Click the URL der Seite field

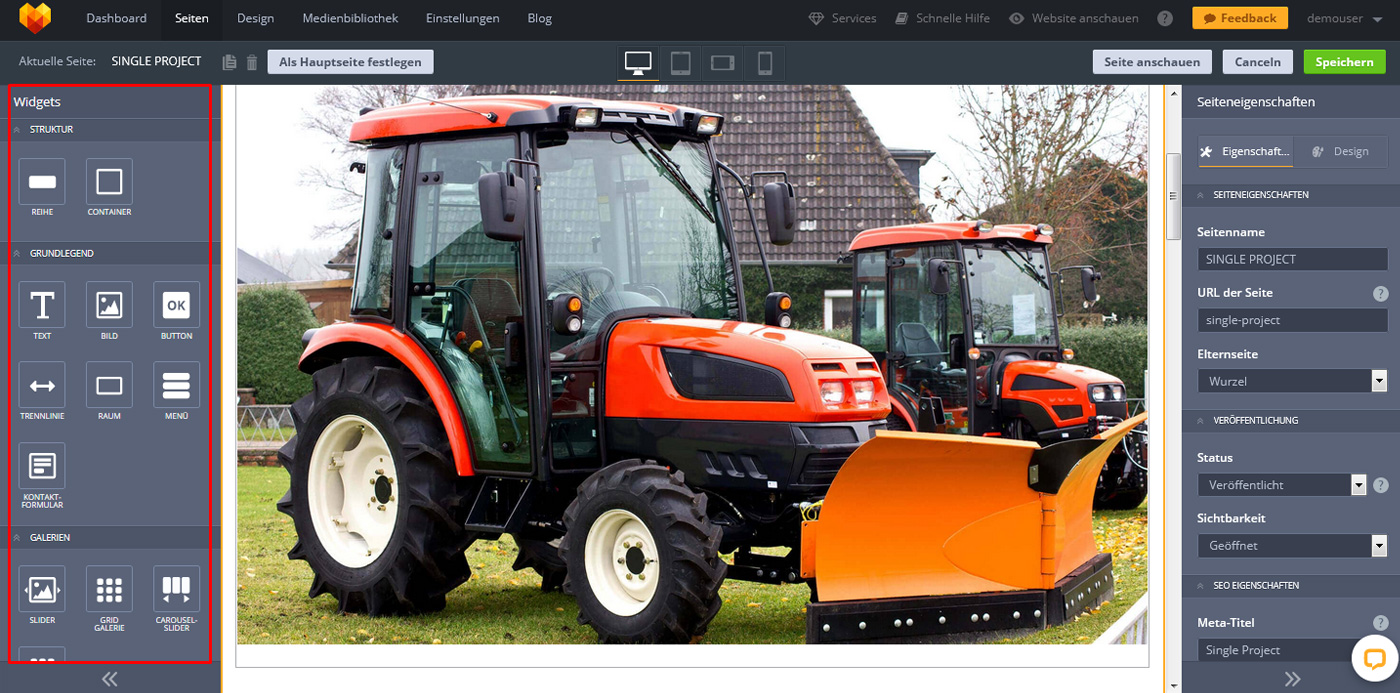pos(1291,320)
